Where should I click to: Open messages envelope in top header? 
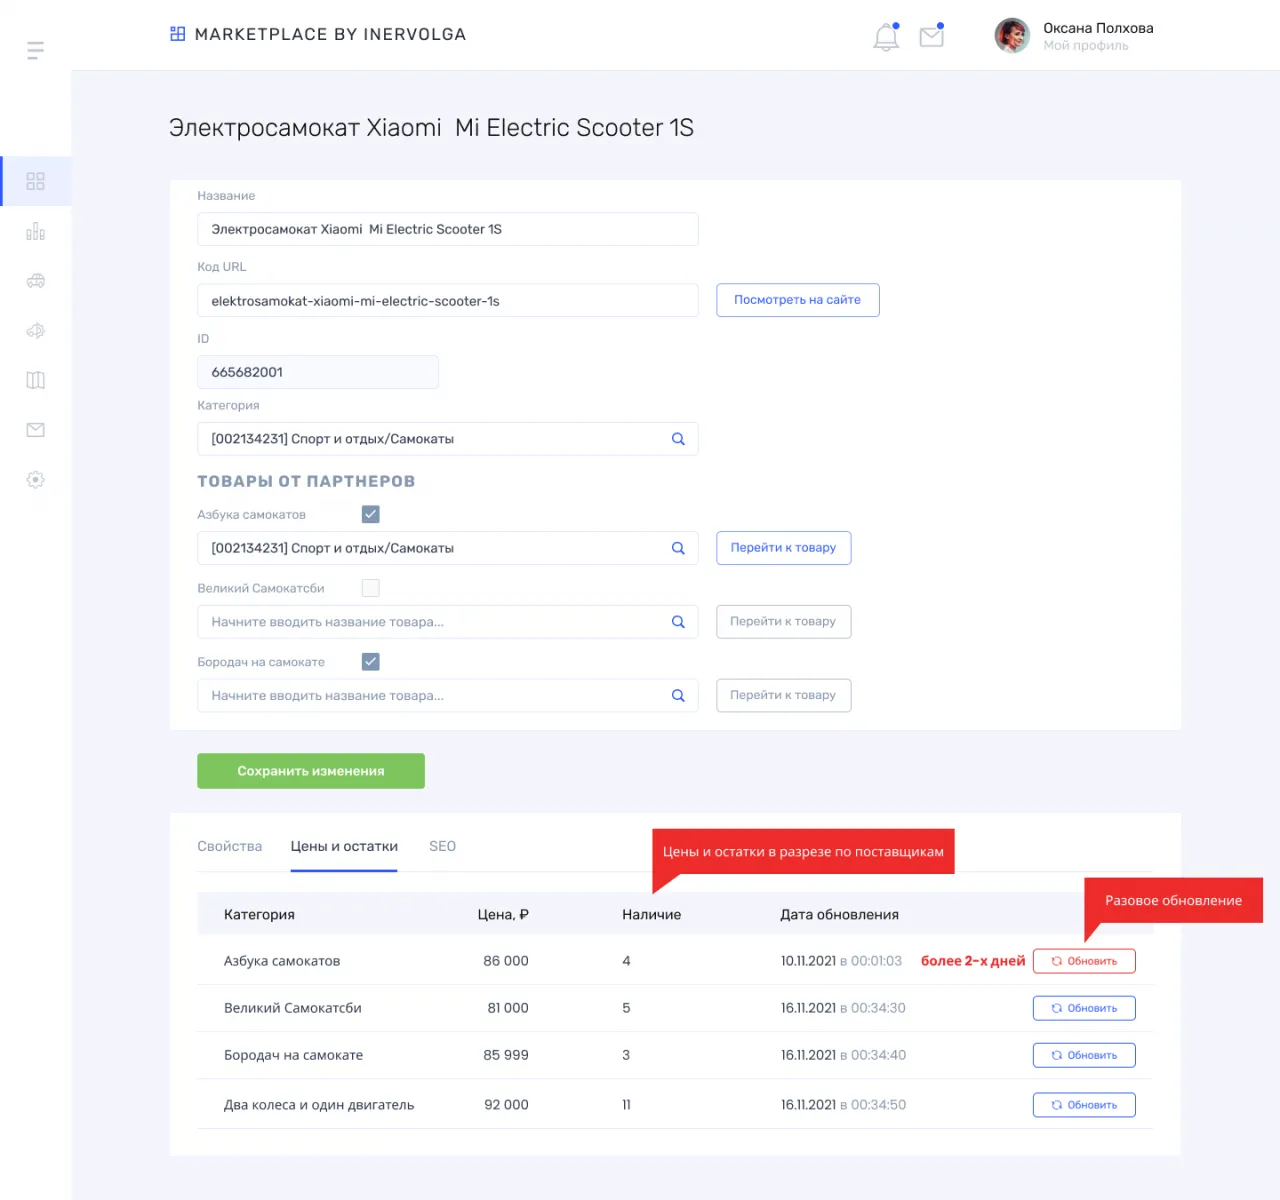(x=931, y=37)
